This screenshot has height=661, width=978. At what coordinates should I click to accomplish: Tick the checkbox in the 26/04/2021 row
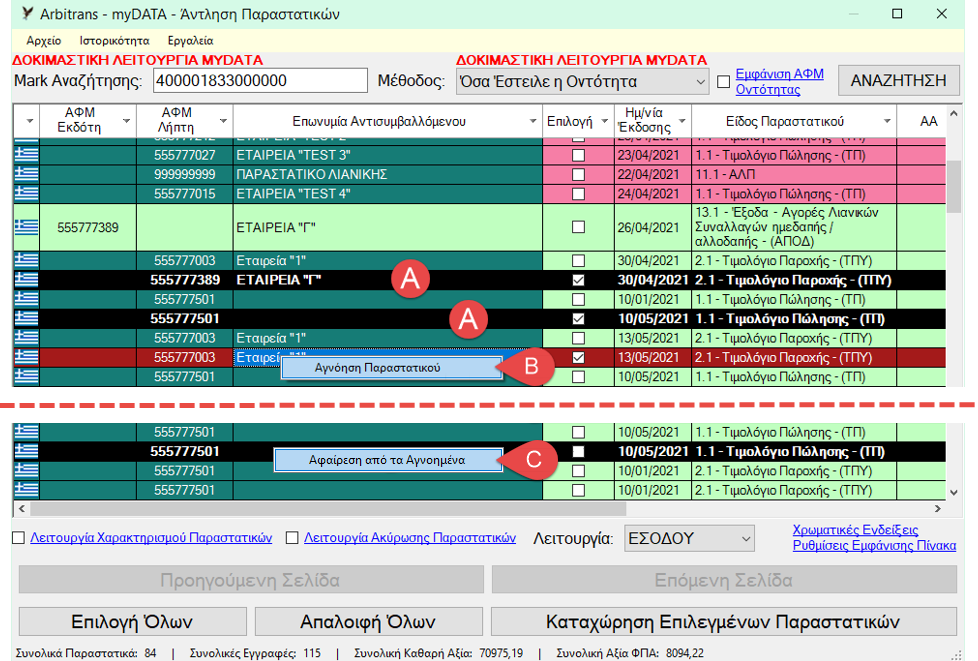click(x=578, y=227)
